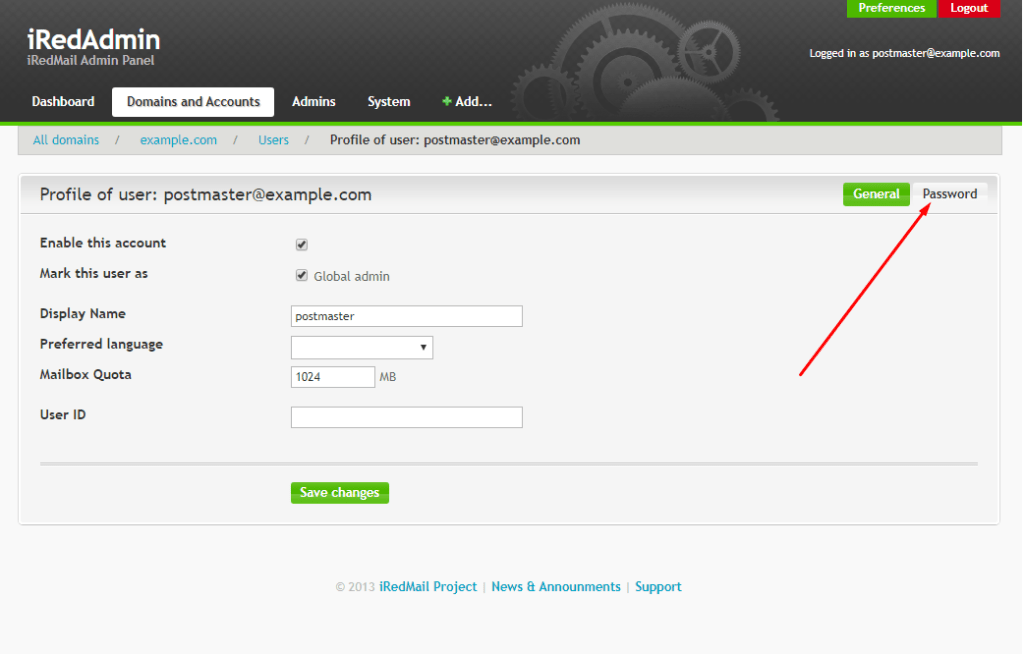Click the iRedAdmin logo title

[93, 41]
